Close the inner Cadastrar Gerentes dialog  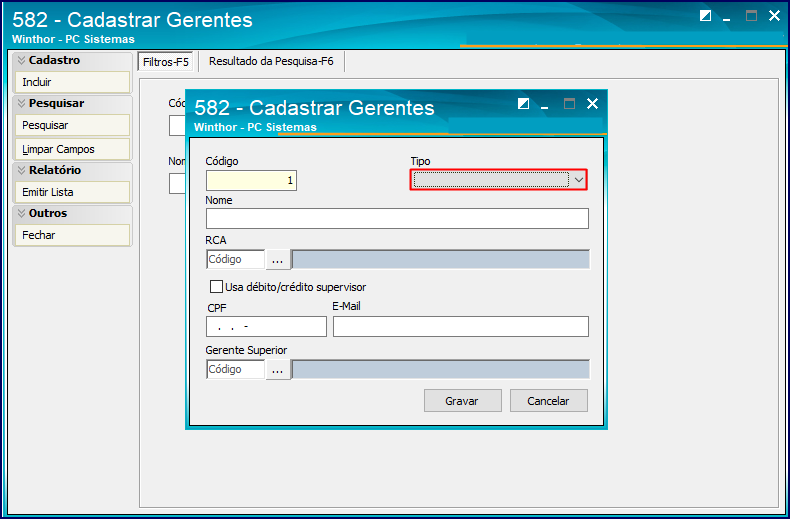pos(592,103)
